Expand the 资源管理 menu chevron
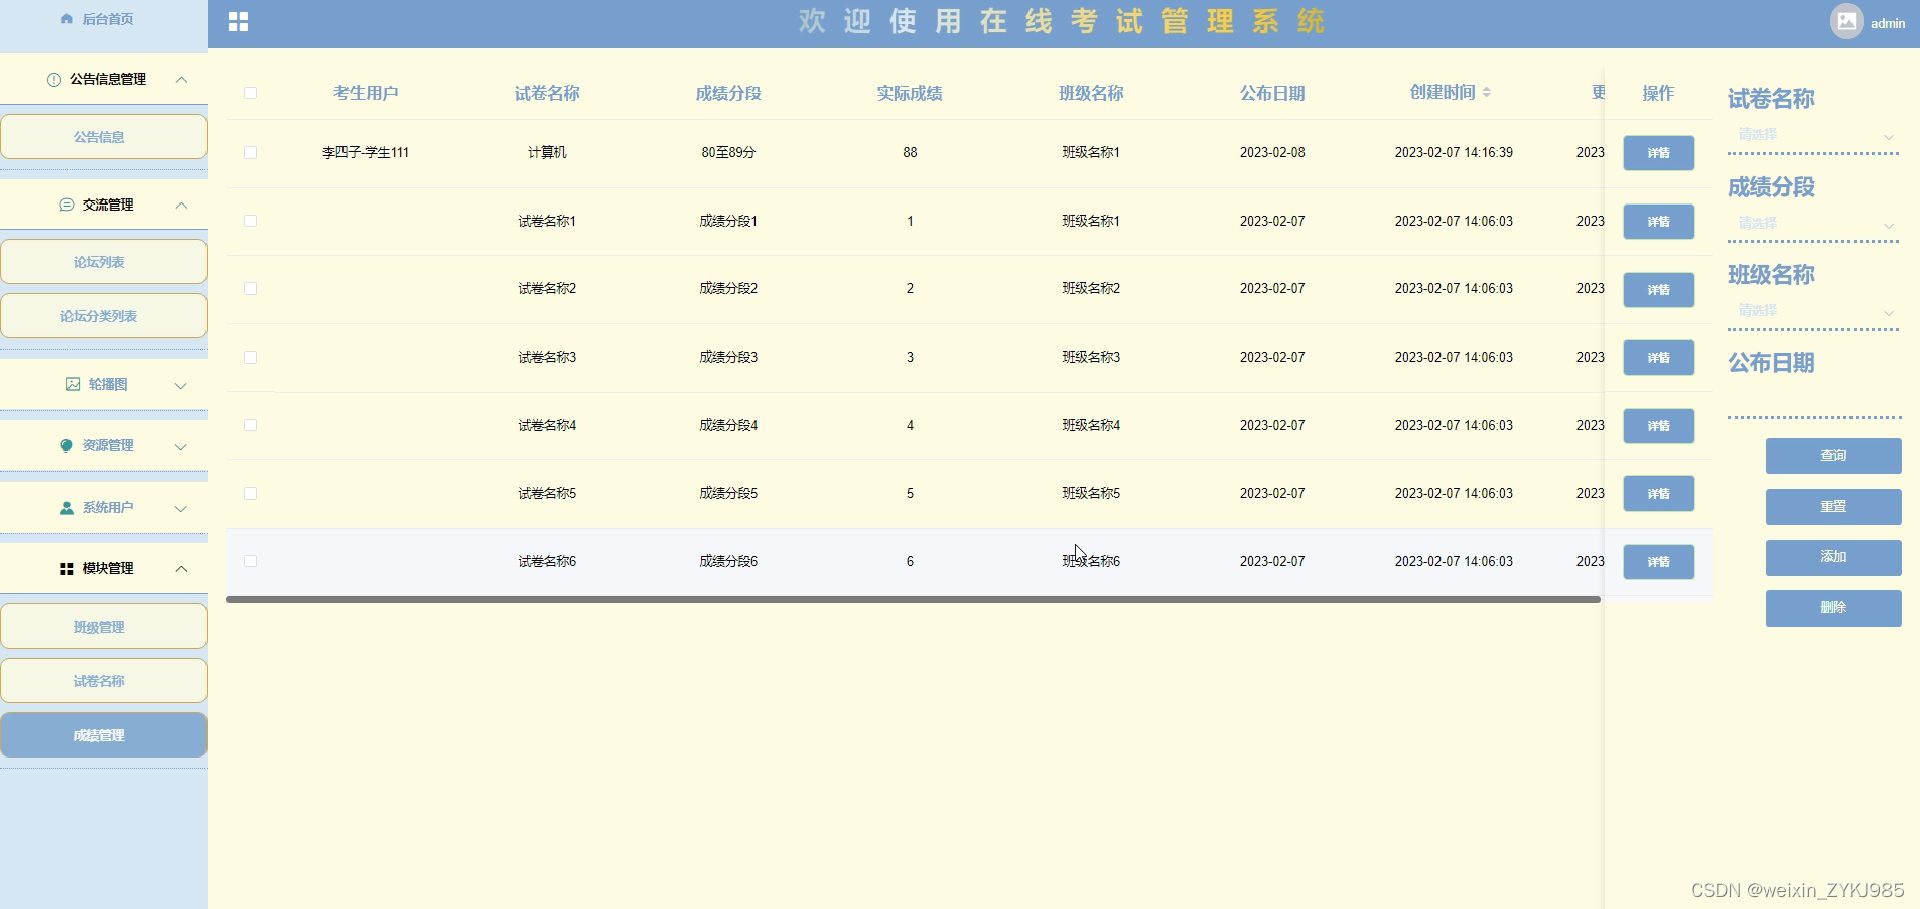This screenshot has width=1920, height=909. point(181,447)
